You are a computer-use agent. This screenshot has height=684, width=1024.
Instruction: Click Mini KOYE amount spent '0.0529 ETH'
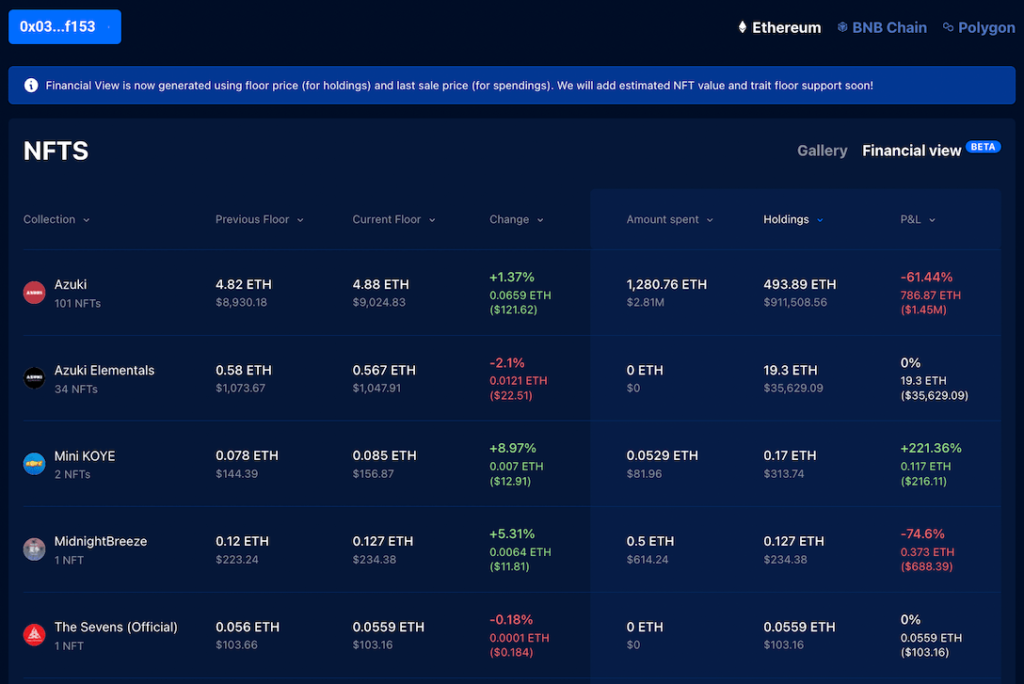tap(662, 455)
